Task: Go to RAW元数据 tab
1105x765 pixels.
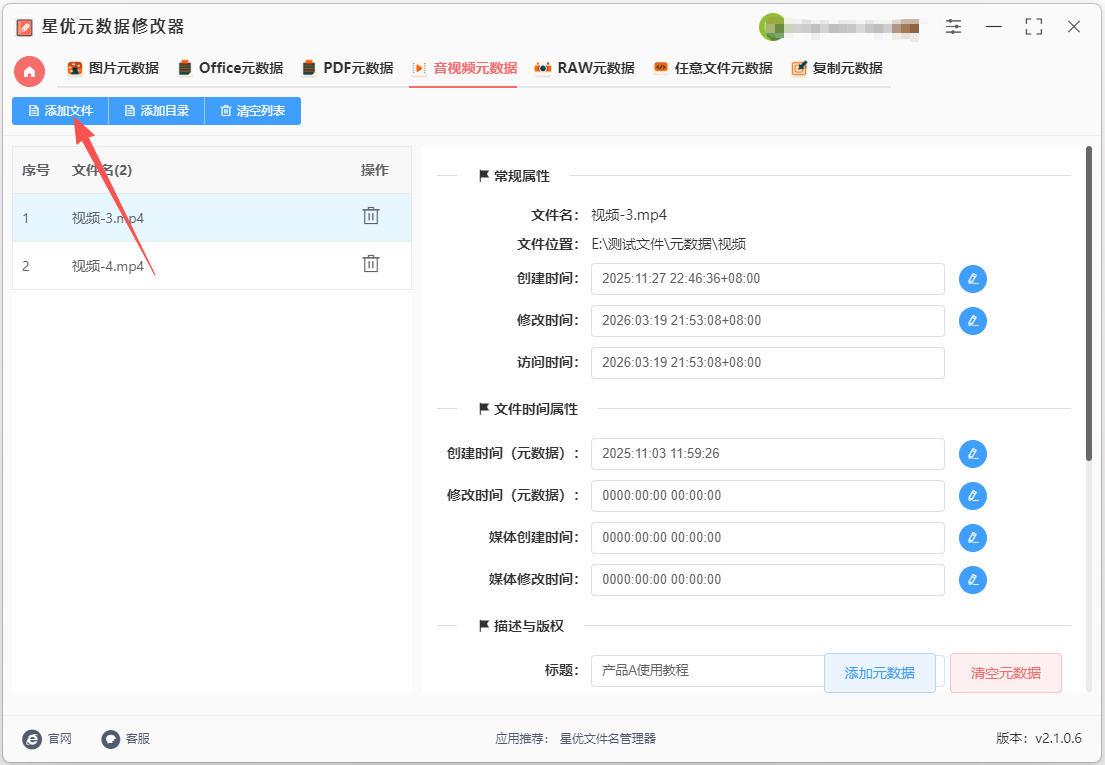Action: 584,68
